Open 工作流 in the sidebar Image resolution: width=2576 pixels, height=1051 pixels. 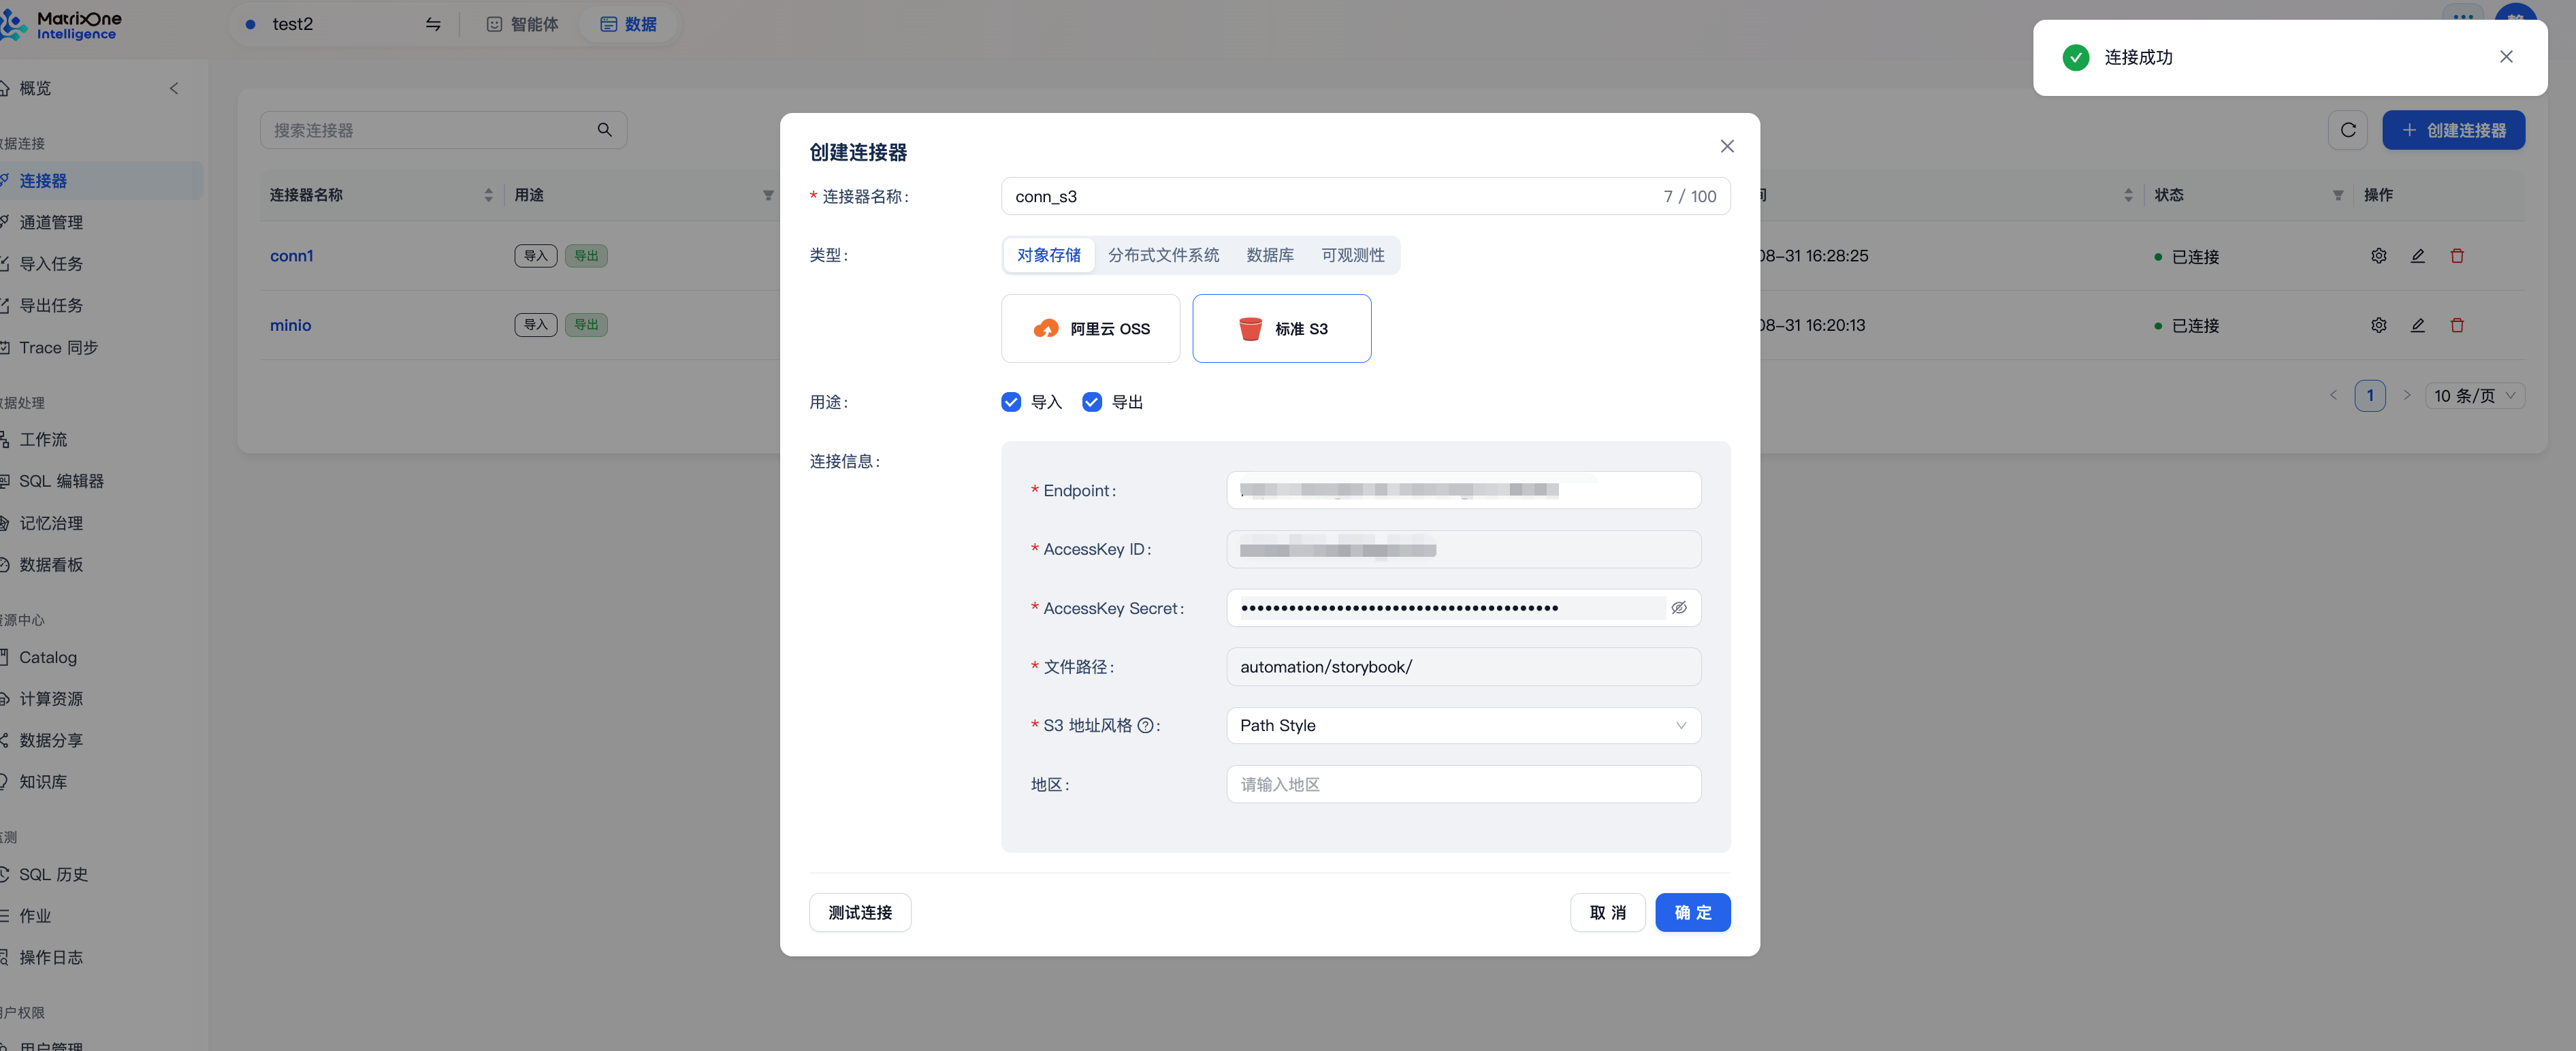point(43,440)
